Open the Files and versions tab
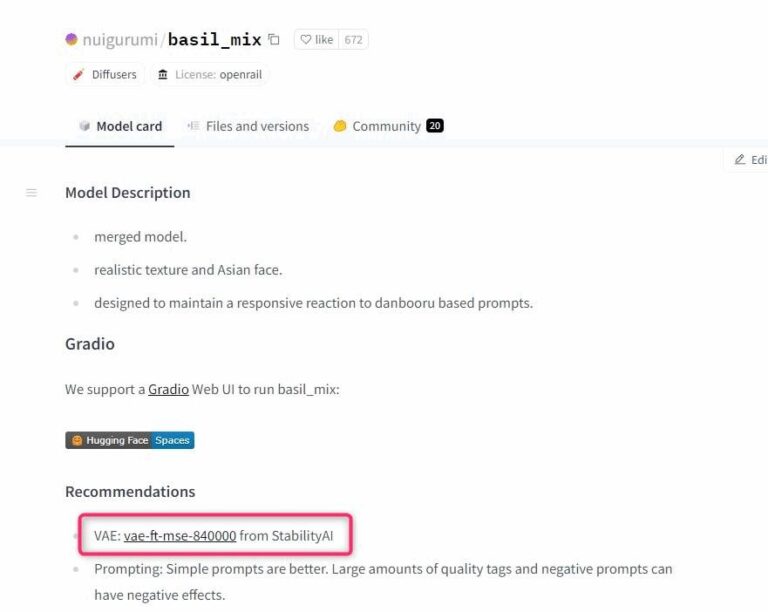This screenshot has height=612, width=768. 248,126
